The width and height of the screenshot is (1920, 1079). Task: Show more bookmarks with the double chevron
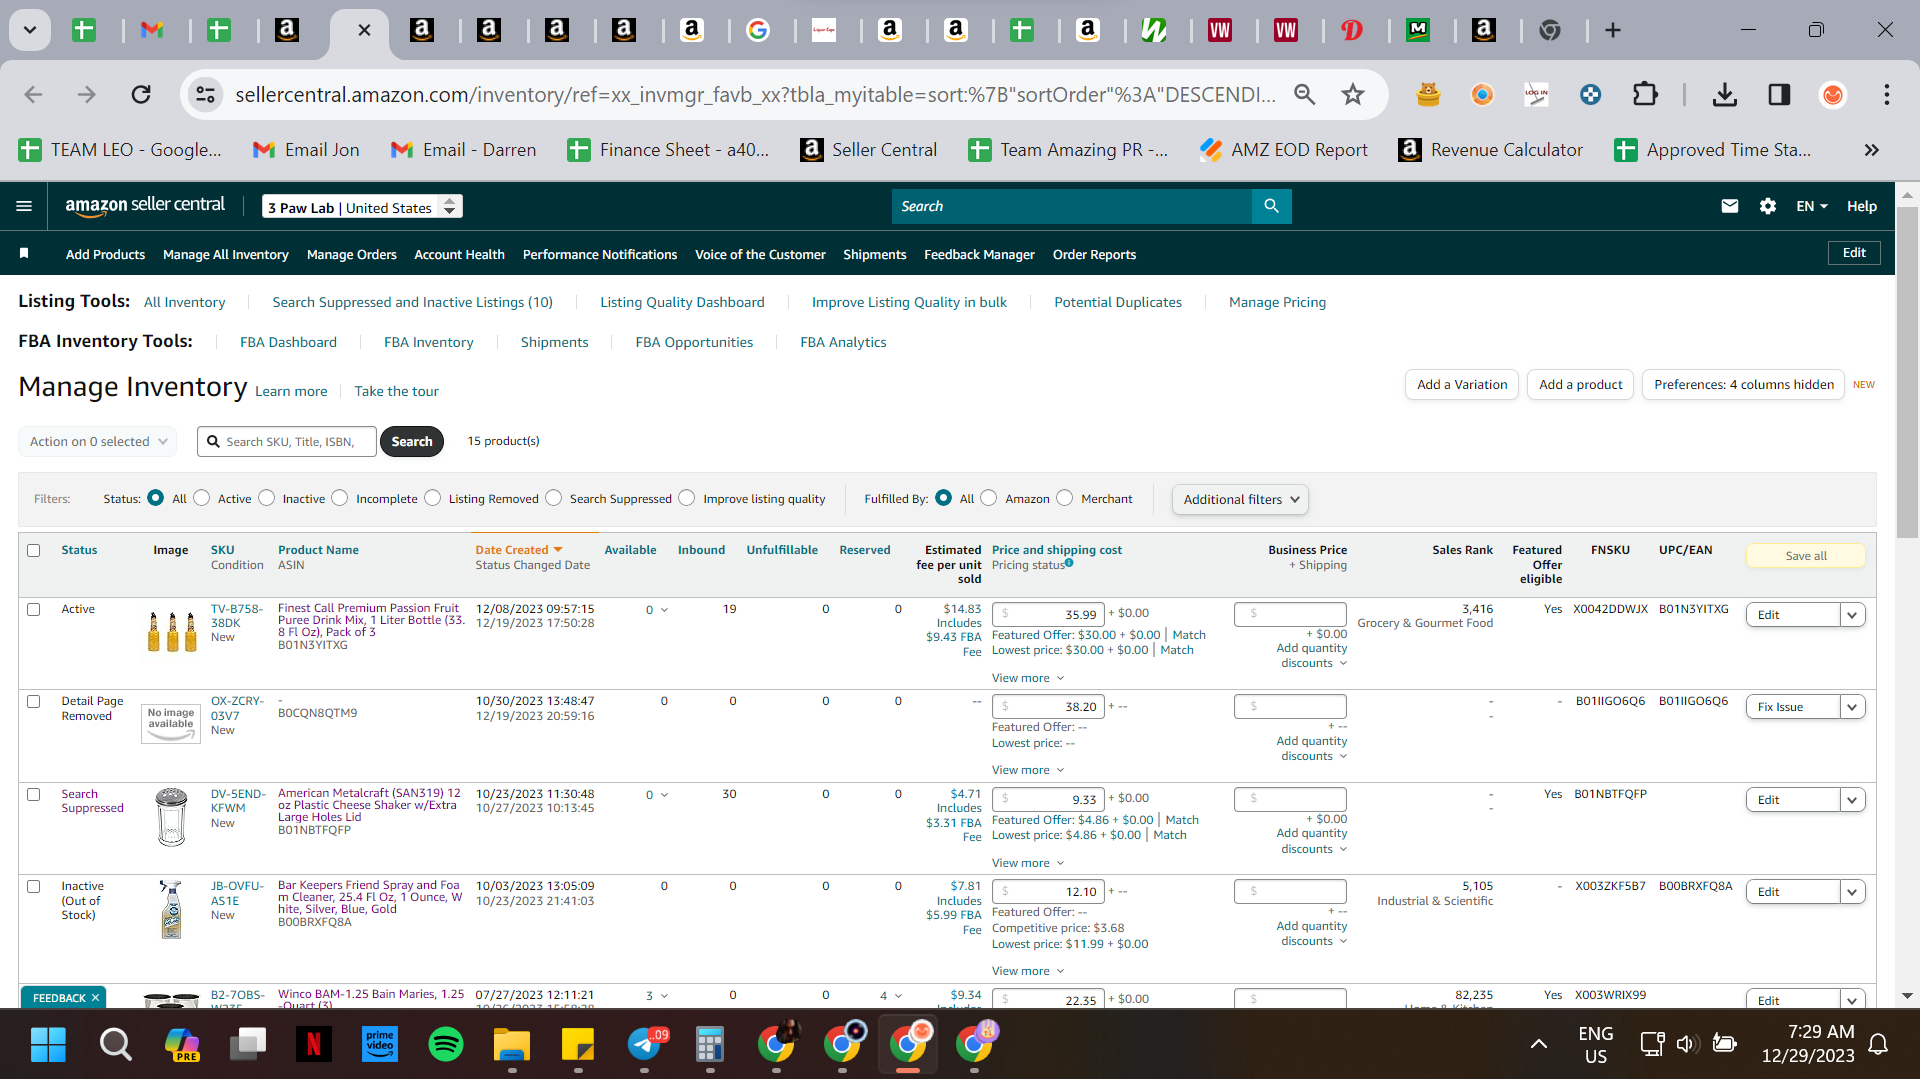[x=1871, y=150]
